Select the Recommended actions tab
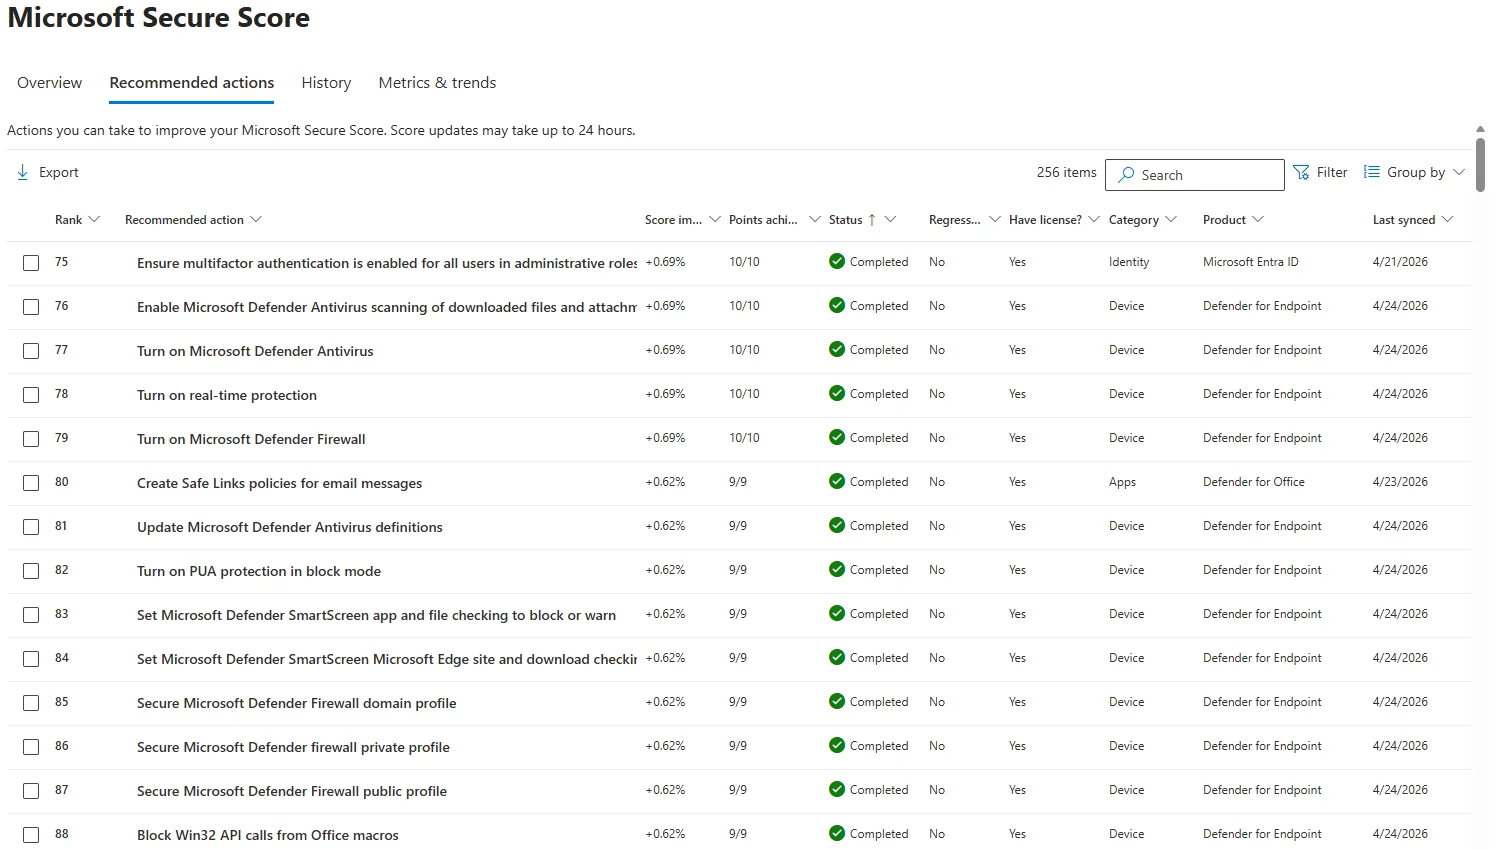The height and width of the screenshot is (850, 1495). pos(192,83)
